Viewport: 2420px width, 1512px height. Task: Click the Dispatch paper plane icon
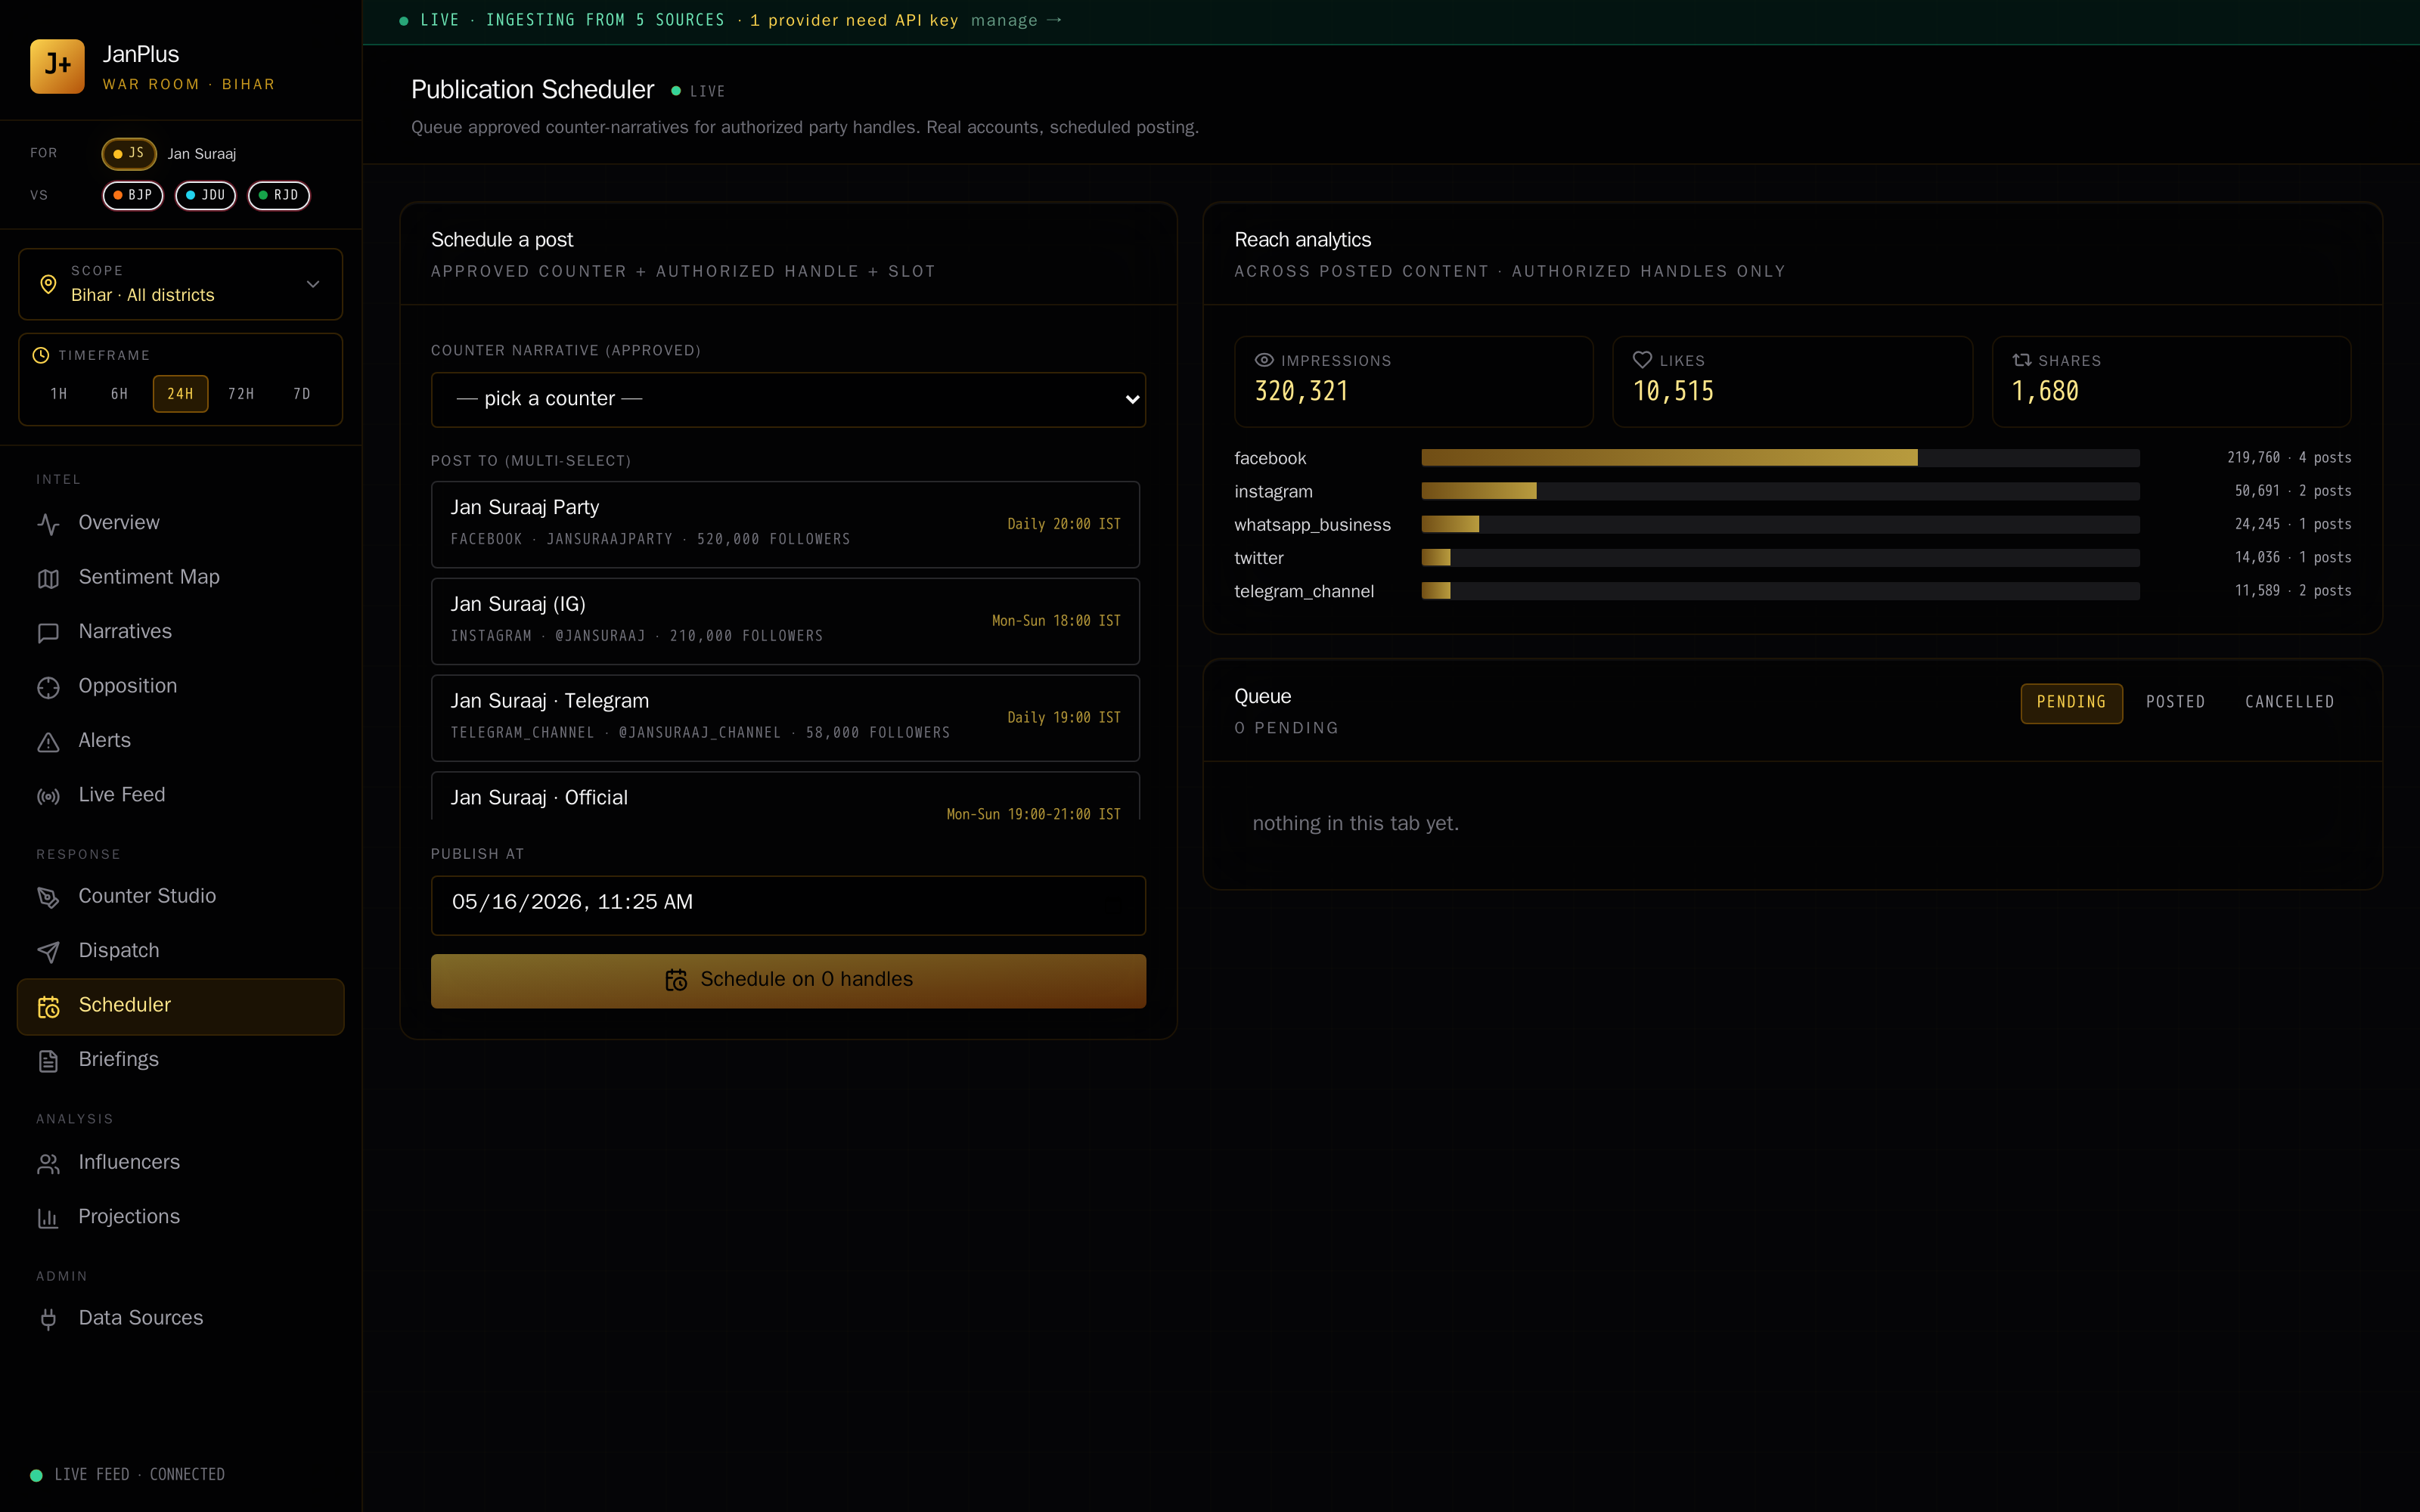click(48, 952)
